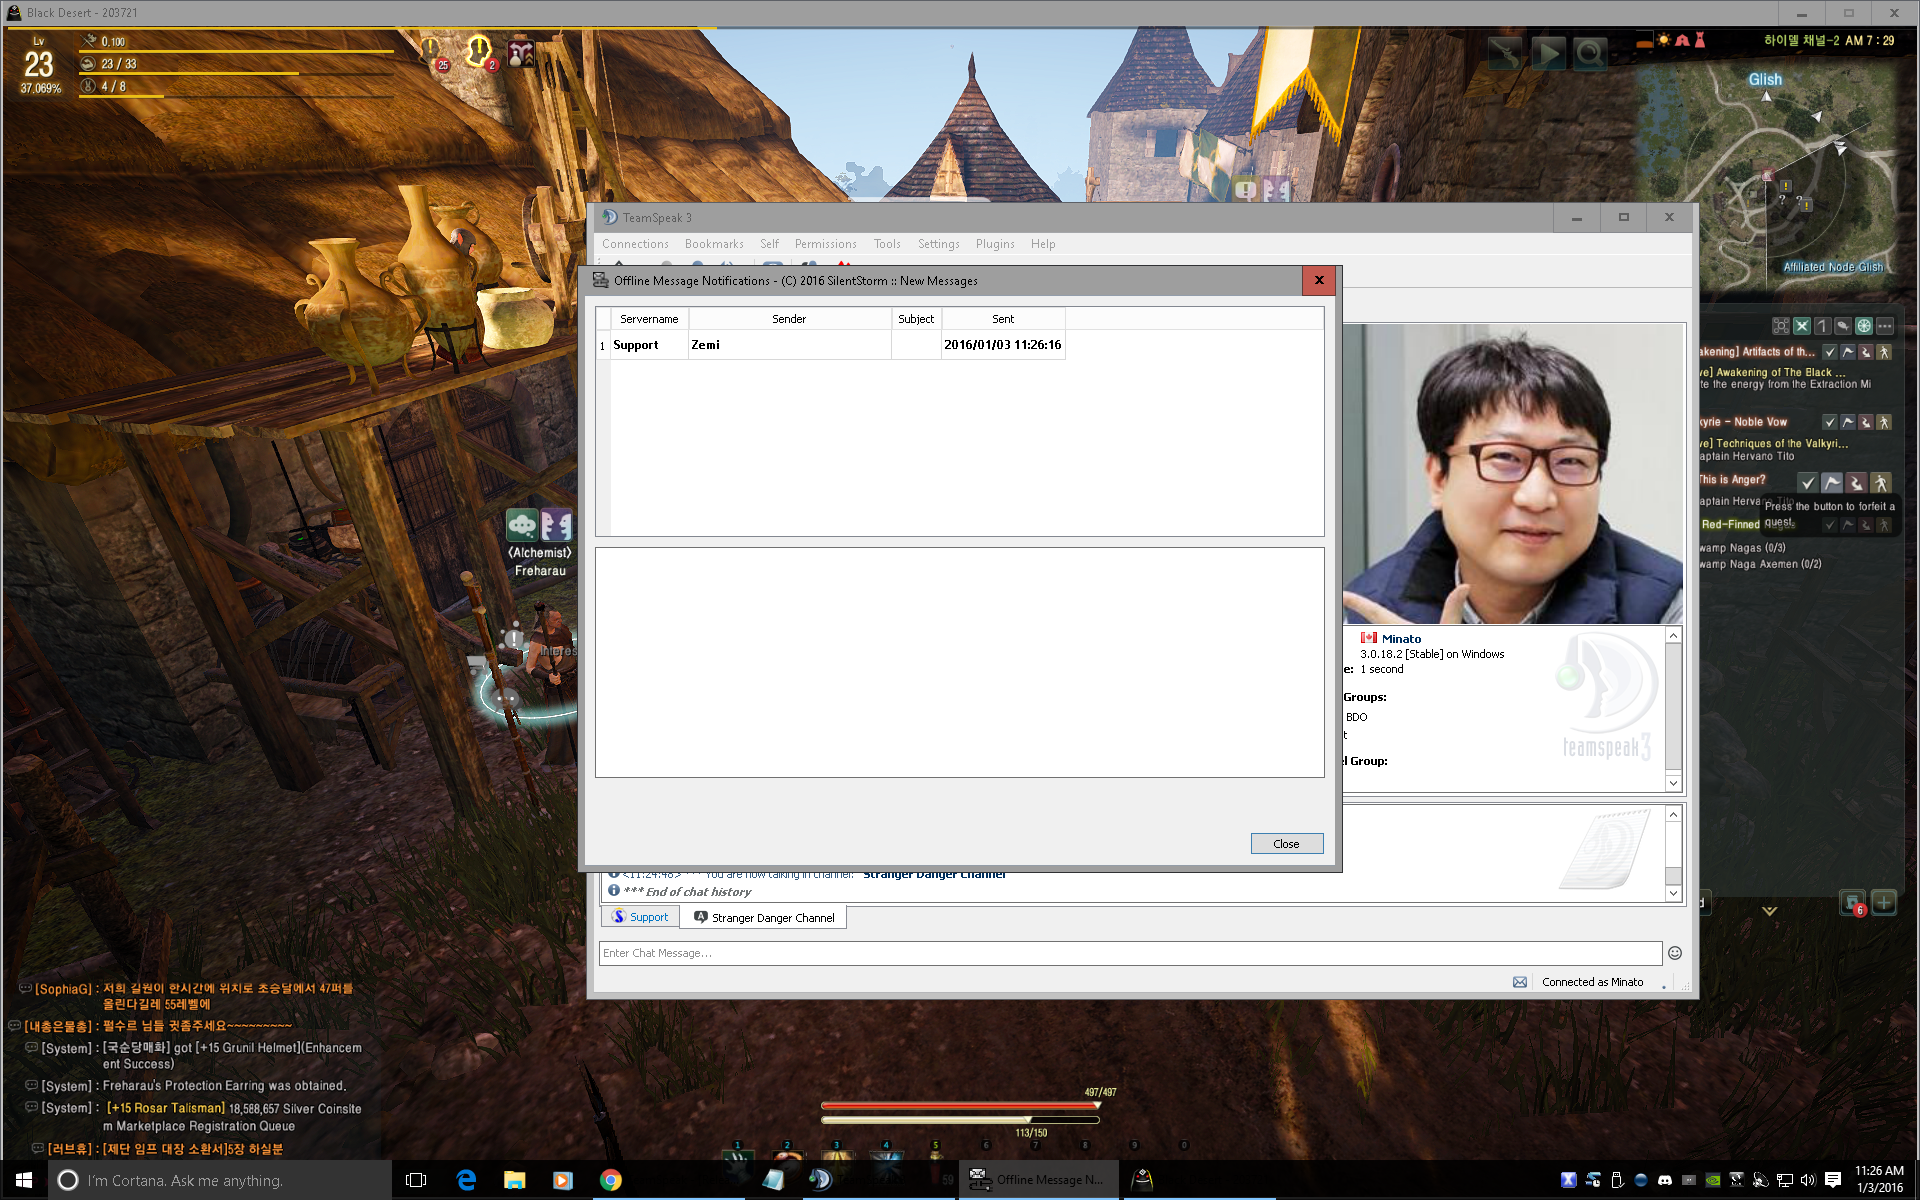Viewport: 1920px width, 1200px height.
Task: Click flag icon beside Artifacts quest
Action: tap(1848, 352)
